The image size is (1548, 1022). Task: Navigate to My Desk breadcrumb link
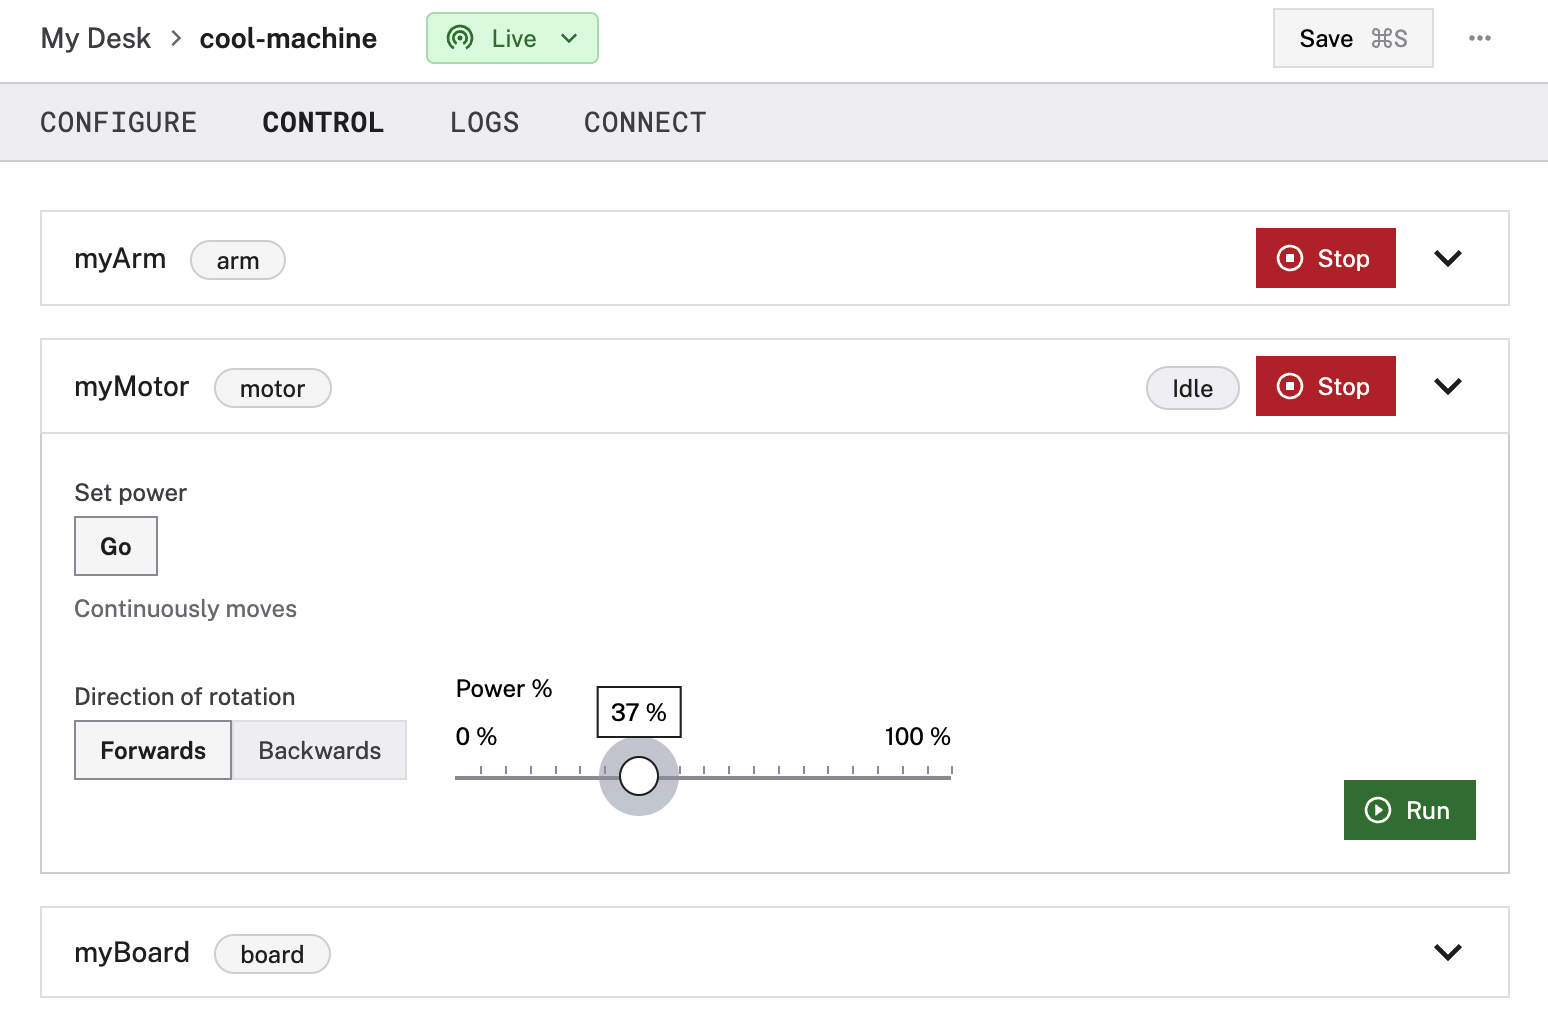pos(96,38)
